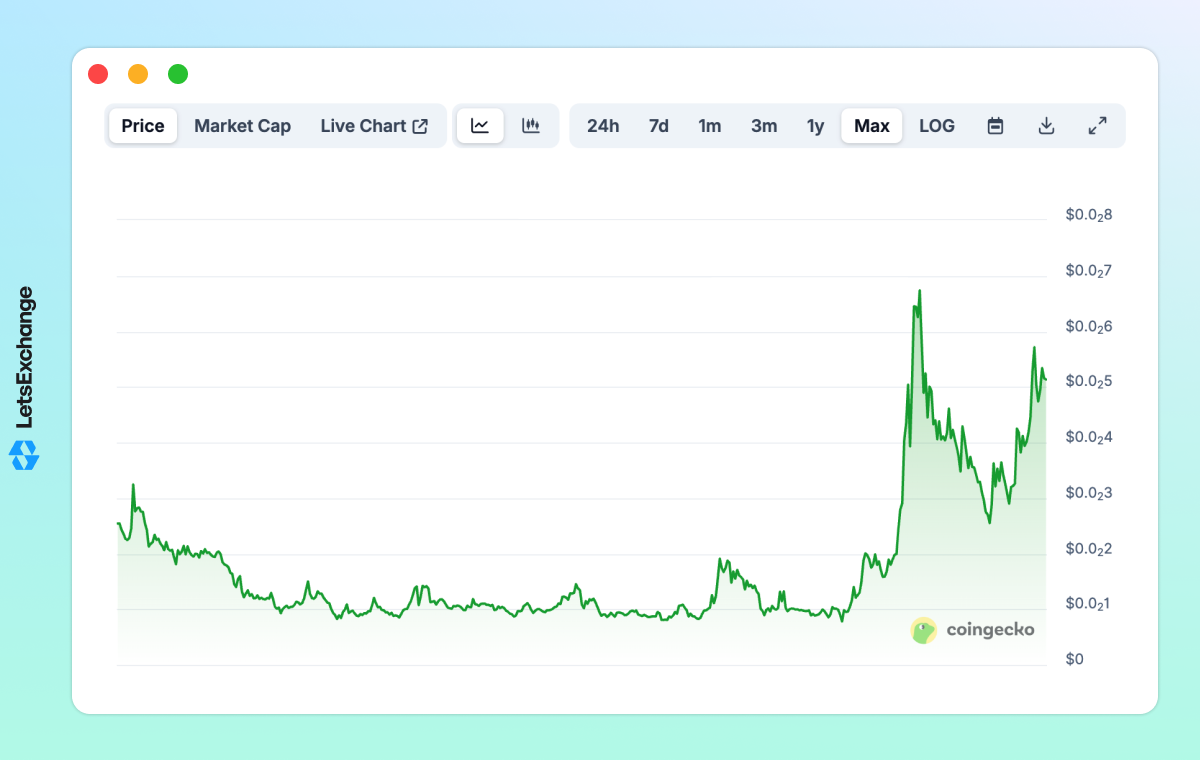
Task: Switch to candlestick chart view icon
Action: tap(531, 126)
